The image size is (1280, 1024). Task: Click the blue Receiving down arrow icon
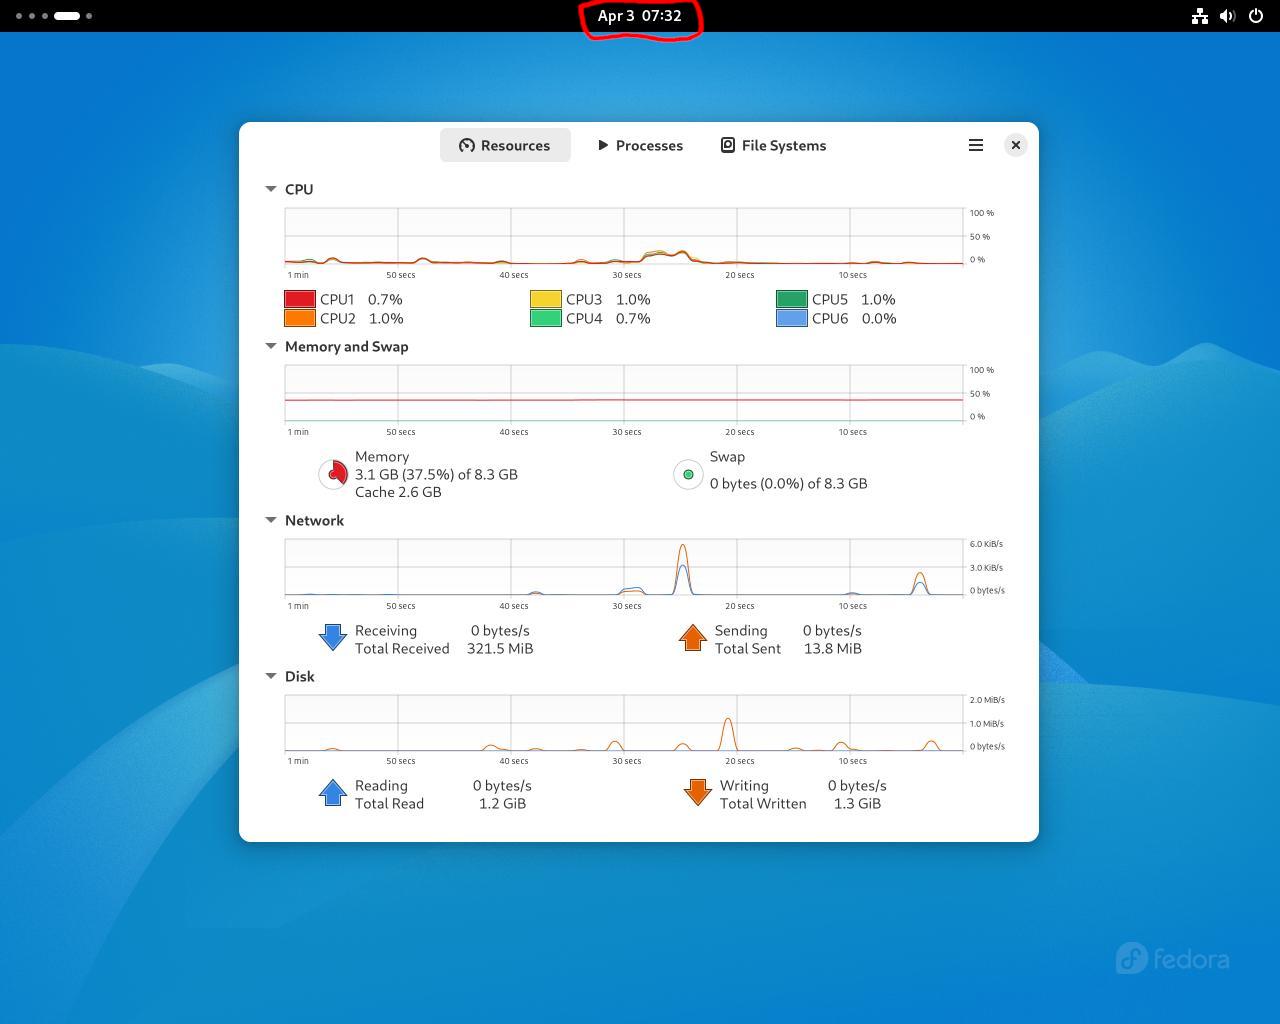333,637
